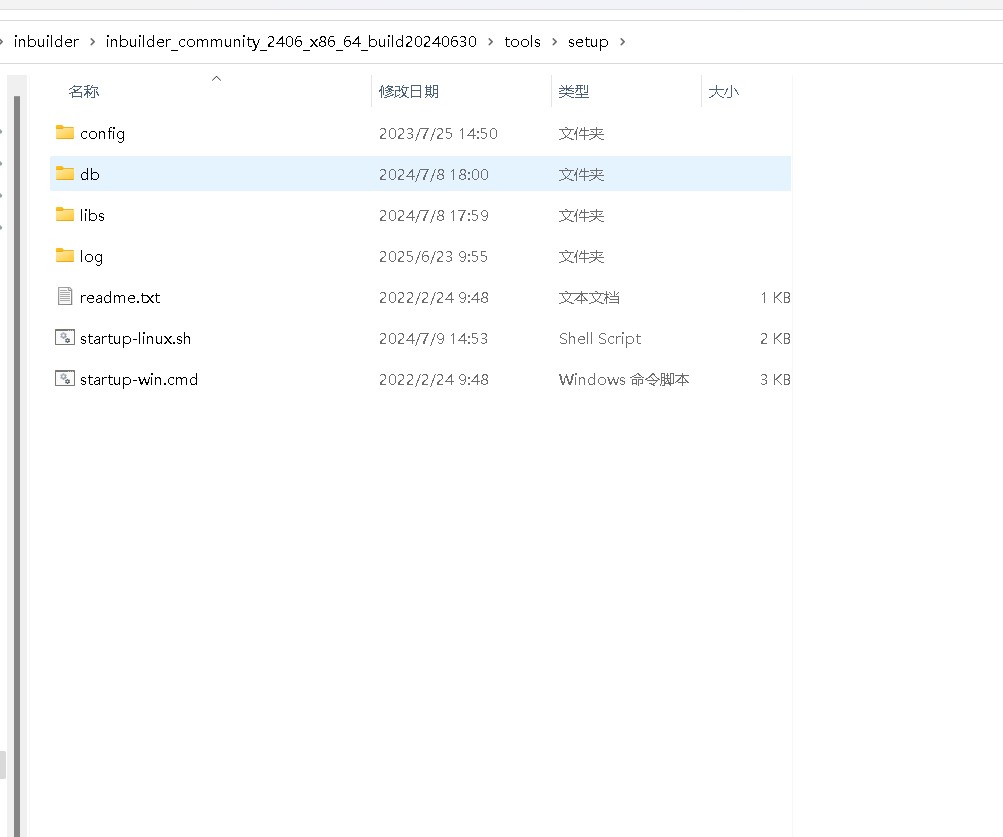Click the readme.txt text file icon
This screenshot has height=837, width=1003.
(62, 297)
